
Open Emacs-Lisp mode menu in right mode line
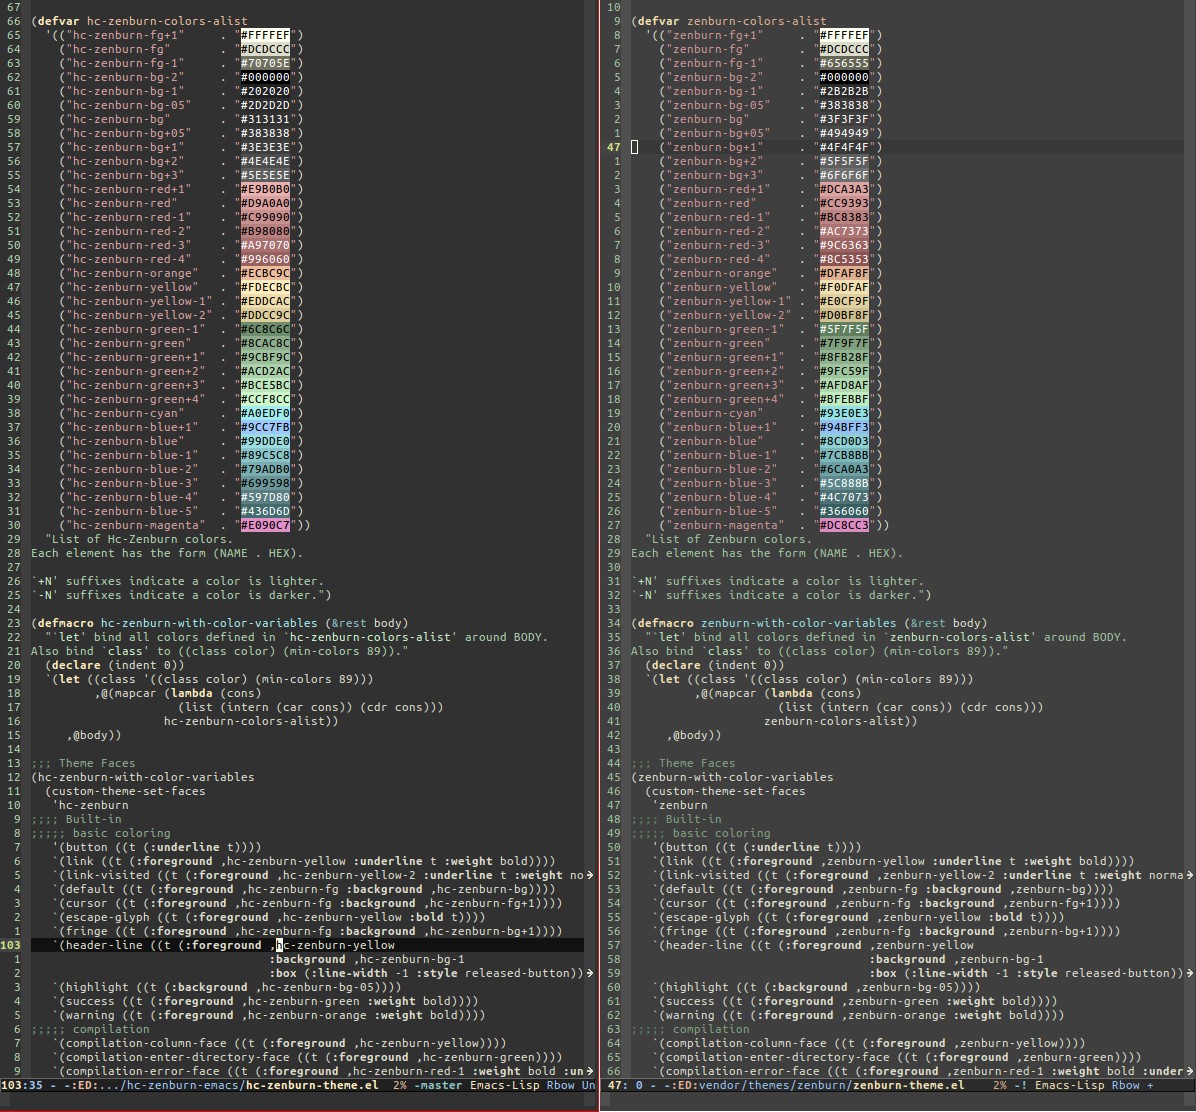(1069, 1085)
